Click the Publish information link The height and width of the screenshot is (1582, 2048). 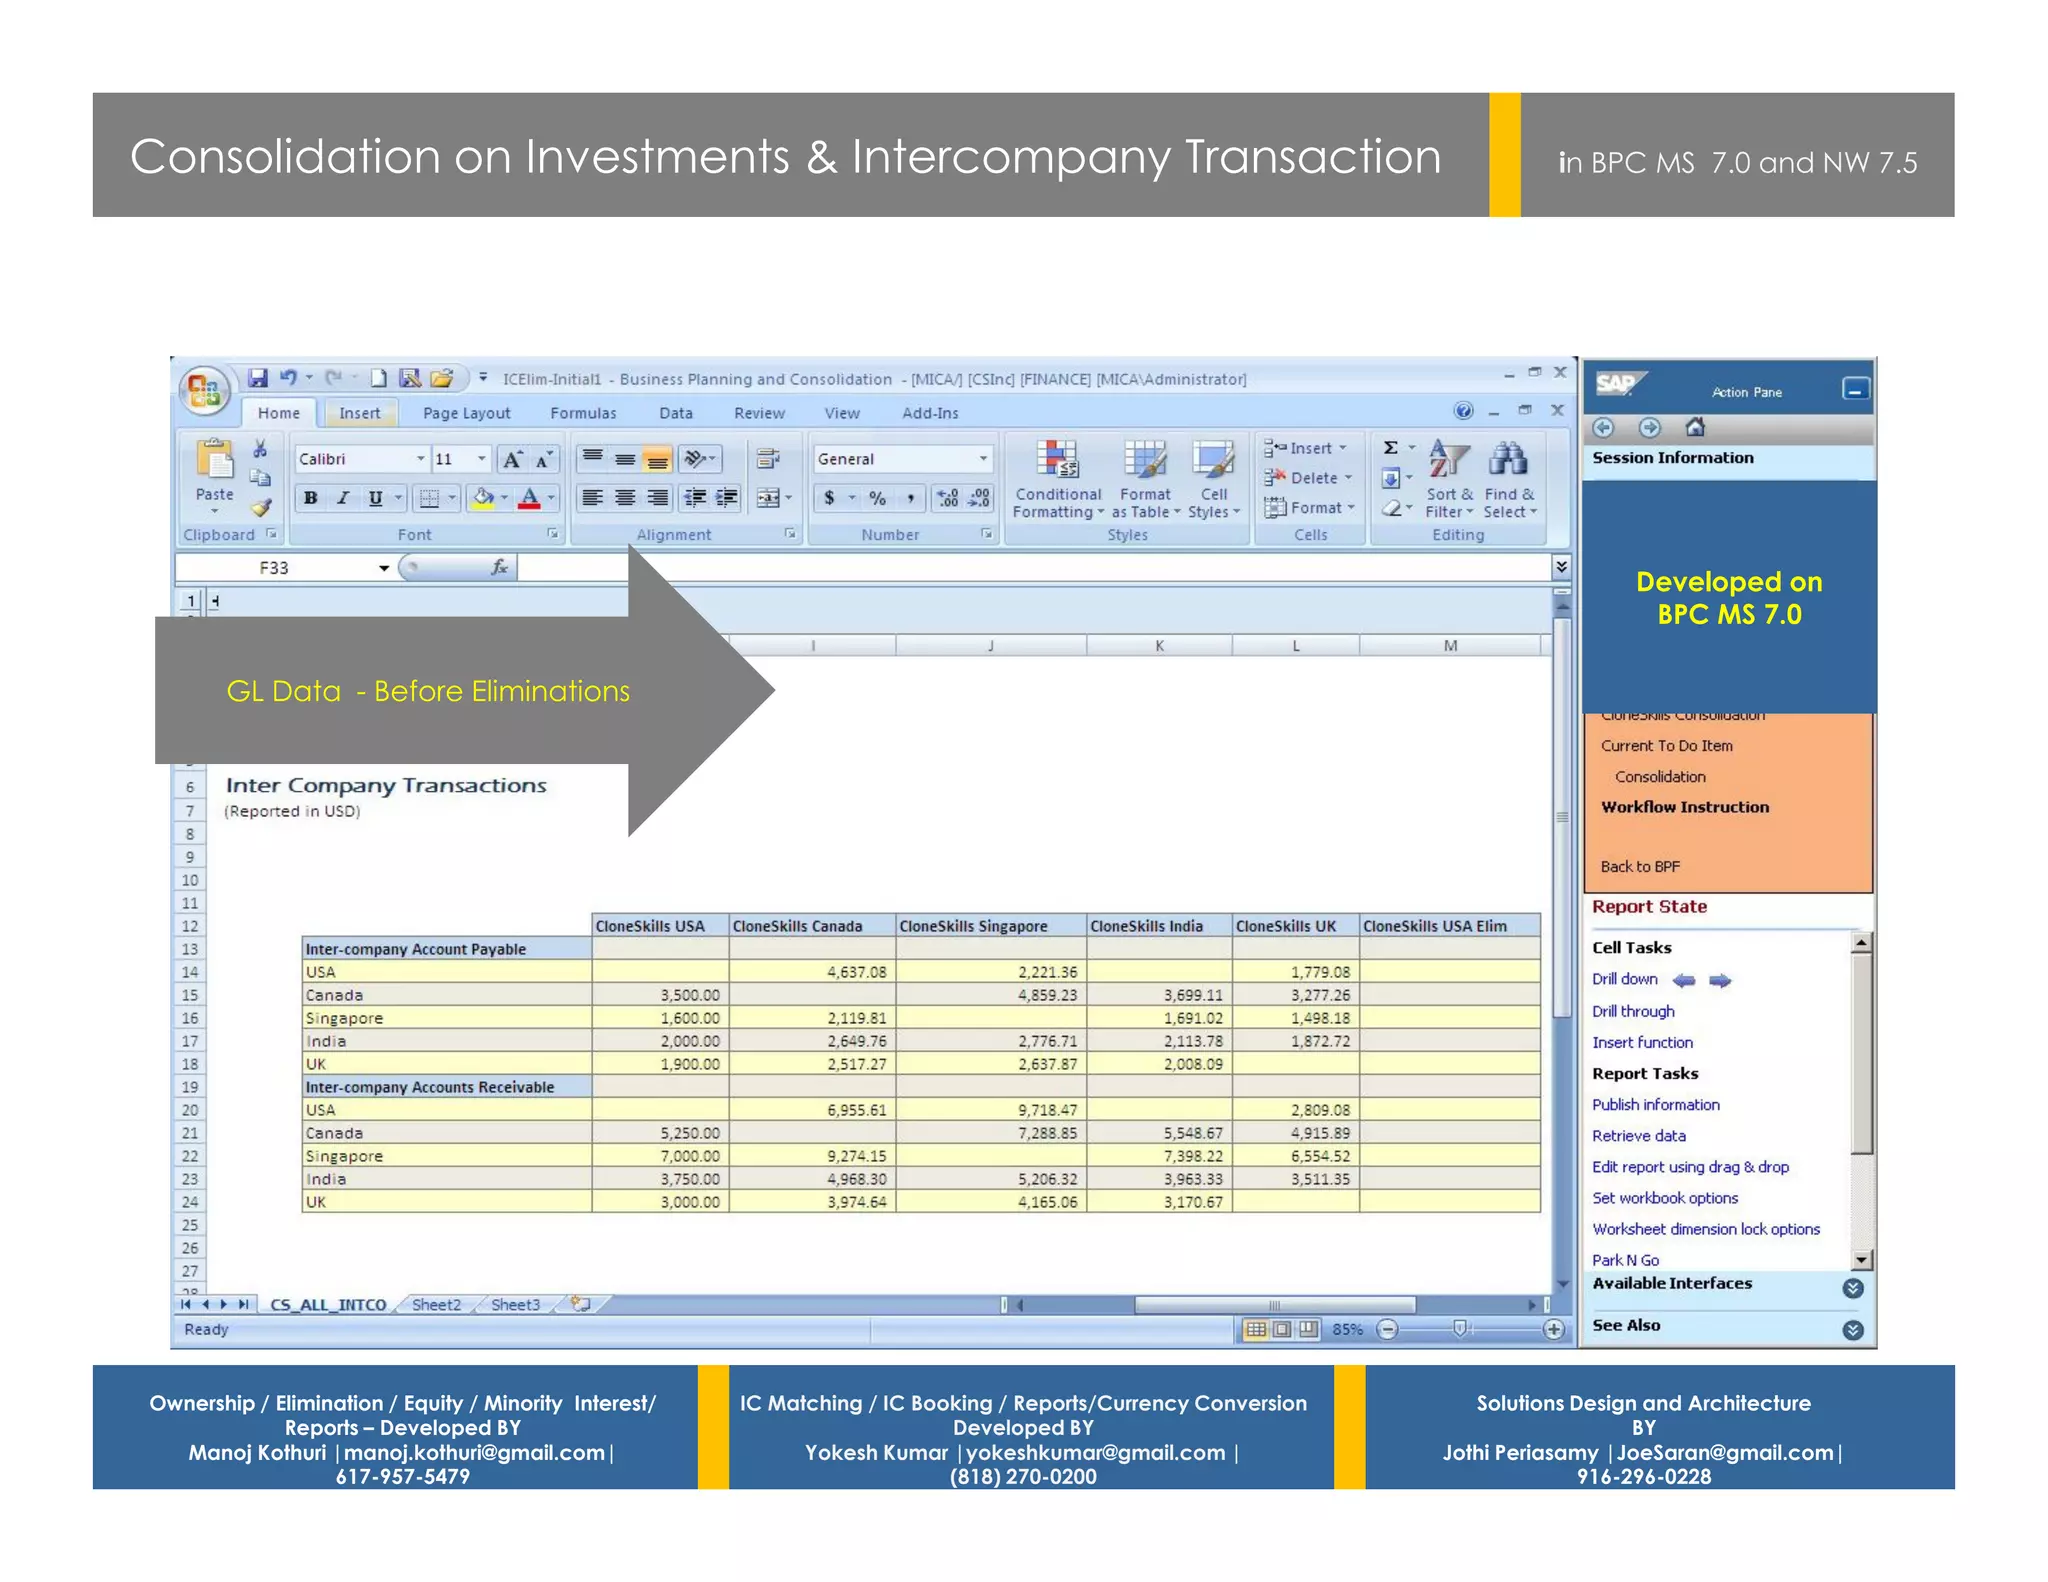[1656, 1105]
